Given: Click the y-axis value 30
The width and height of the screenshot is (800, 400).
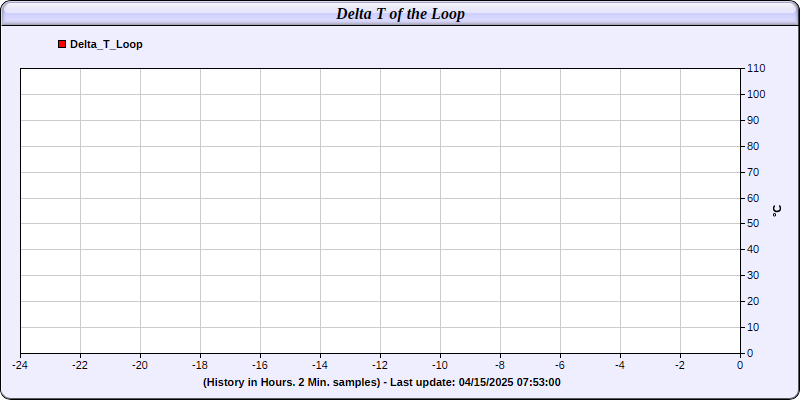Looking at the screenshot, I should click(754, 276).
